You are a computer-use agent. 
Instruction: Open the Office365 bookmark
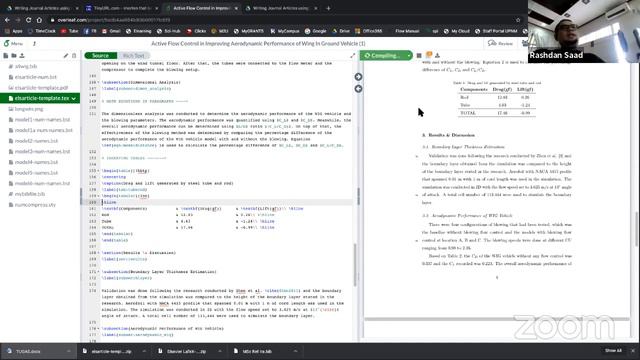pyautogui.click(x=369, y=31)
